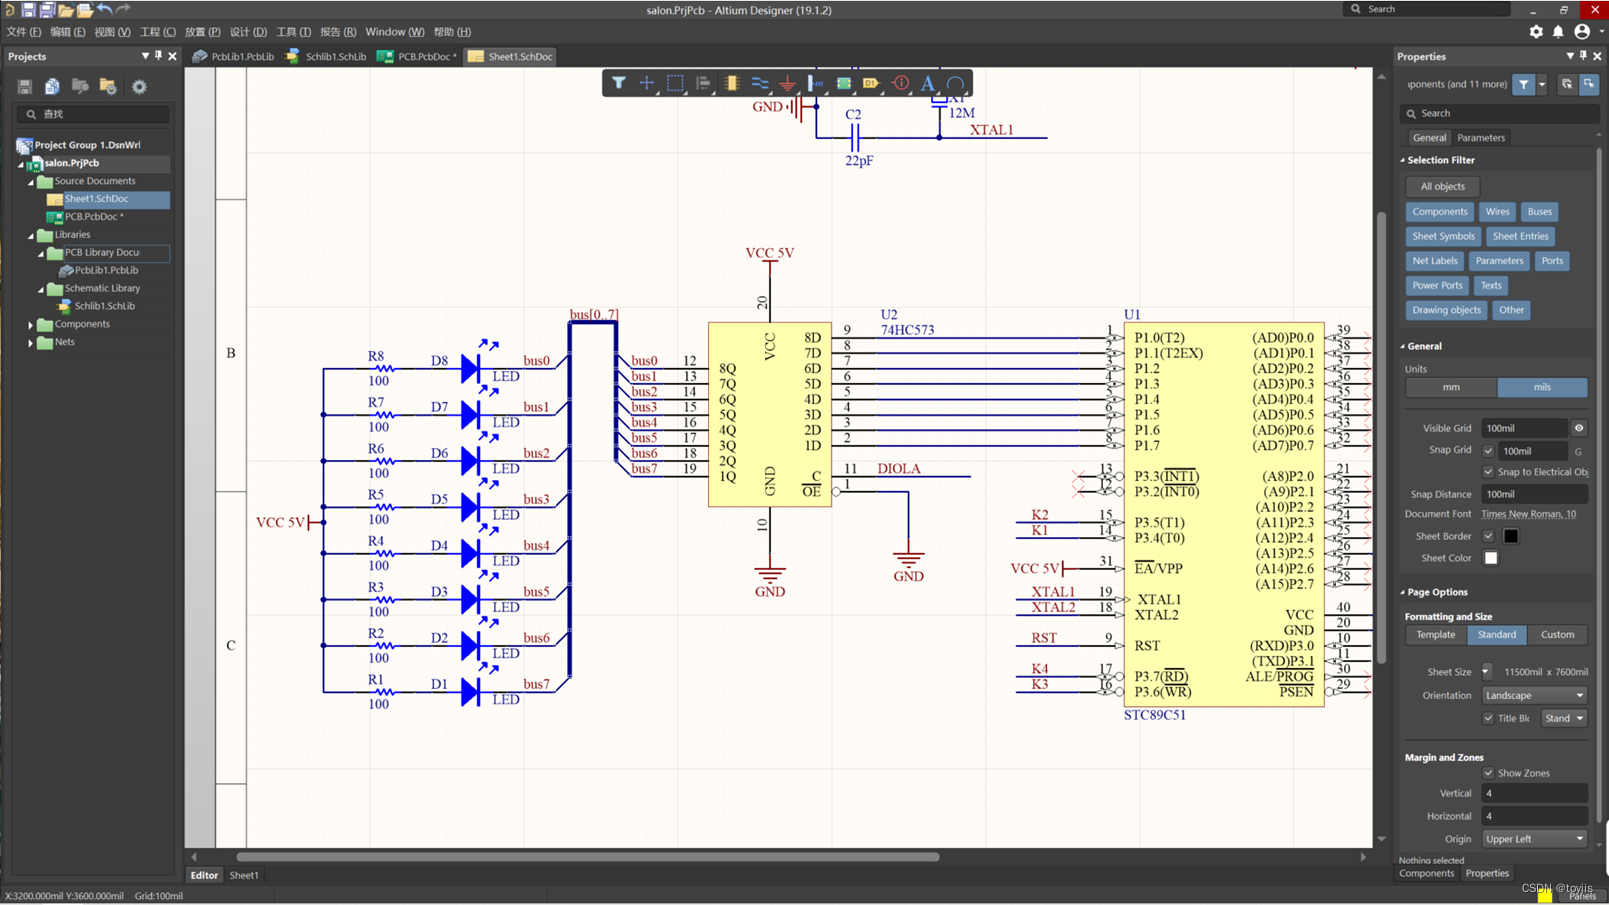The image size is (1609, 905).
Task: Select the red directive info marker tool
Action: pyautogui.click(x=900, y=84)
